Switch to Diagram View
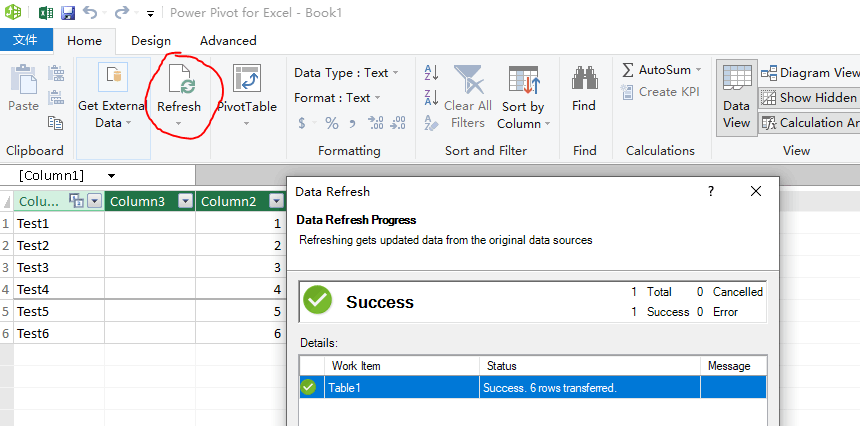The width and height of the screenshot is (860, 426). (810, 73)
